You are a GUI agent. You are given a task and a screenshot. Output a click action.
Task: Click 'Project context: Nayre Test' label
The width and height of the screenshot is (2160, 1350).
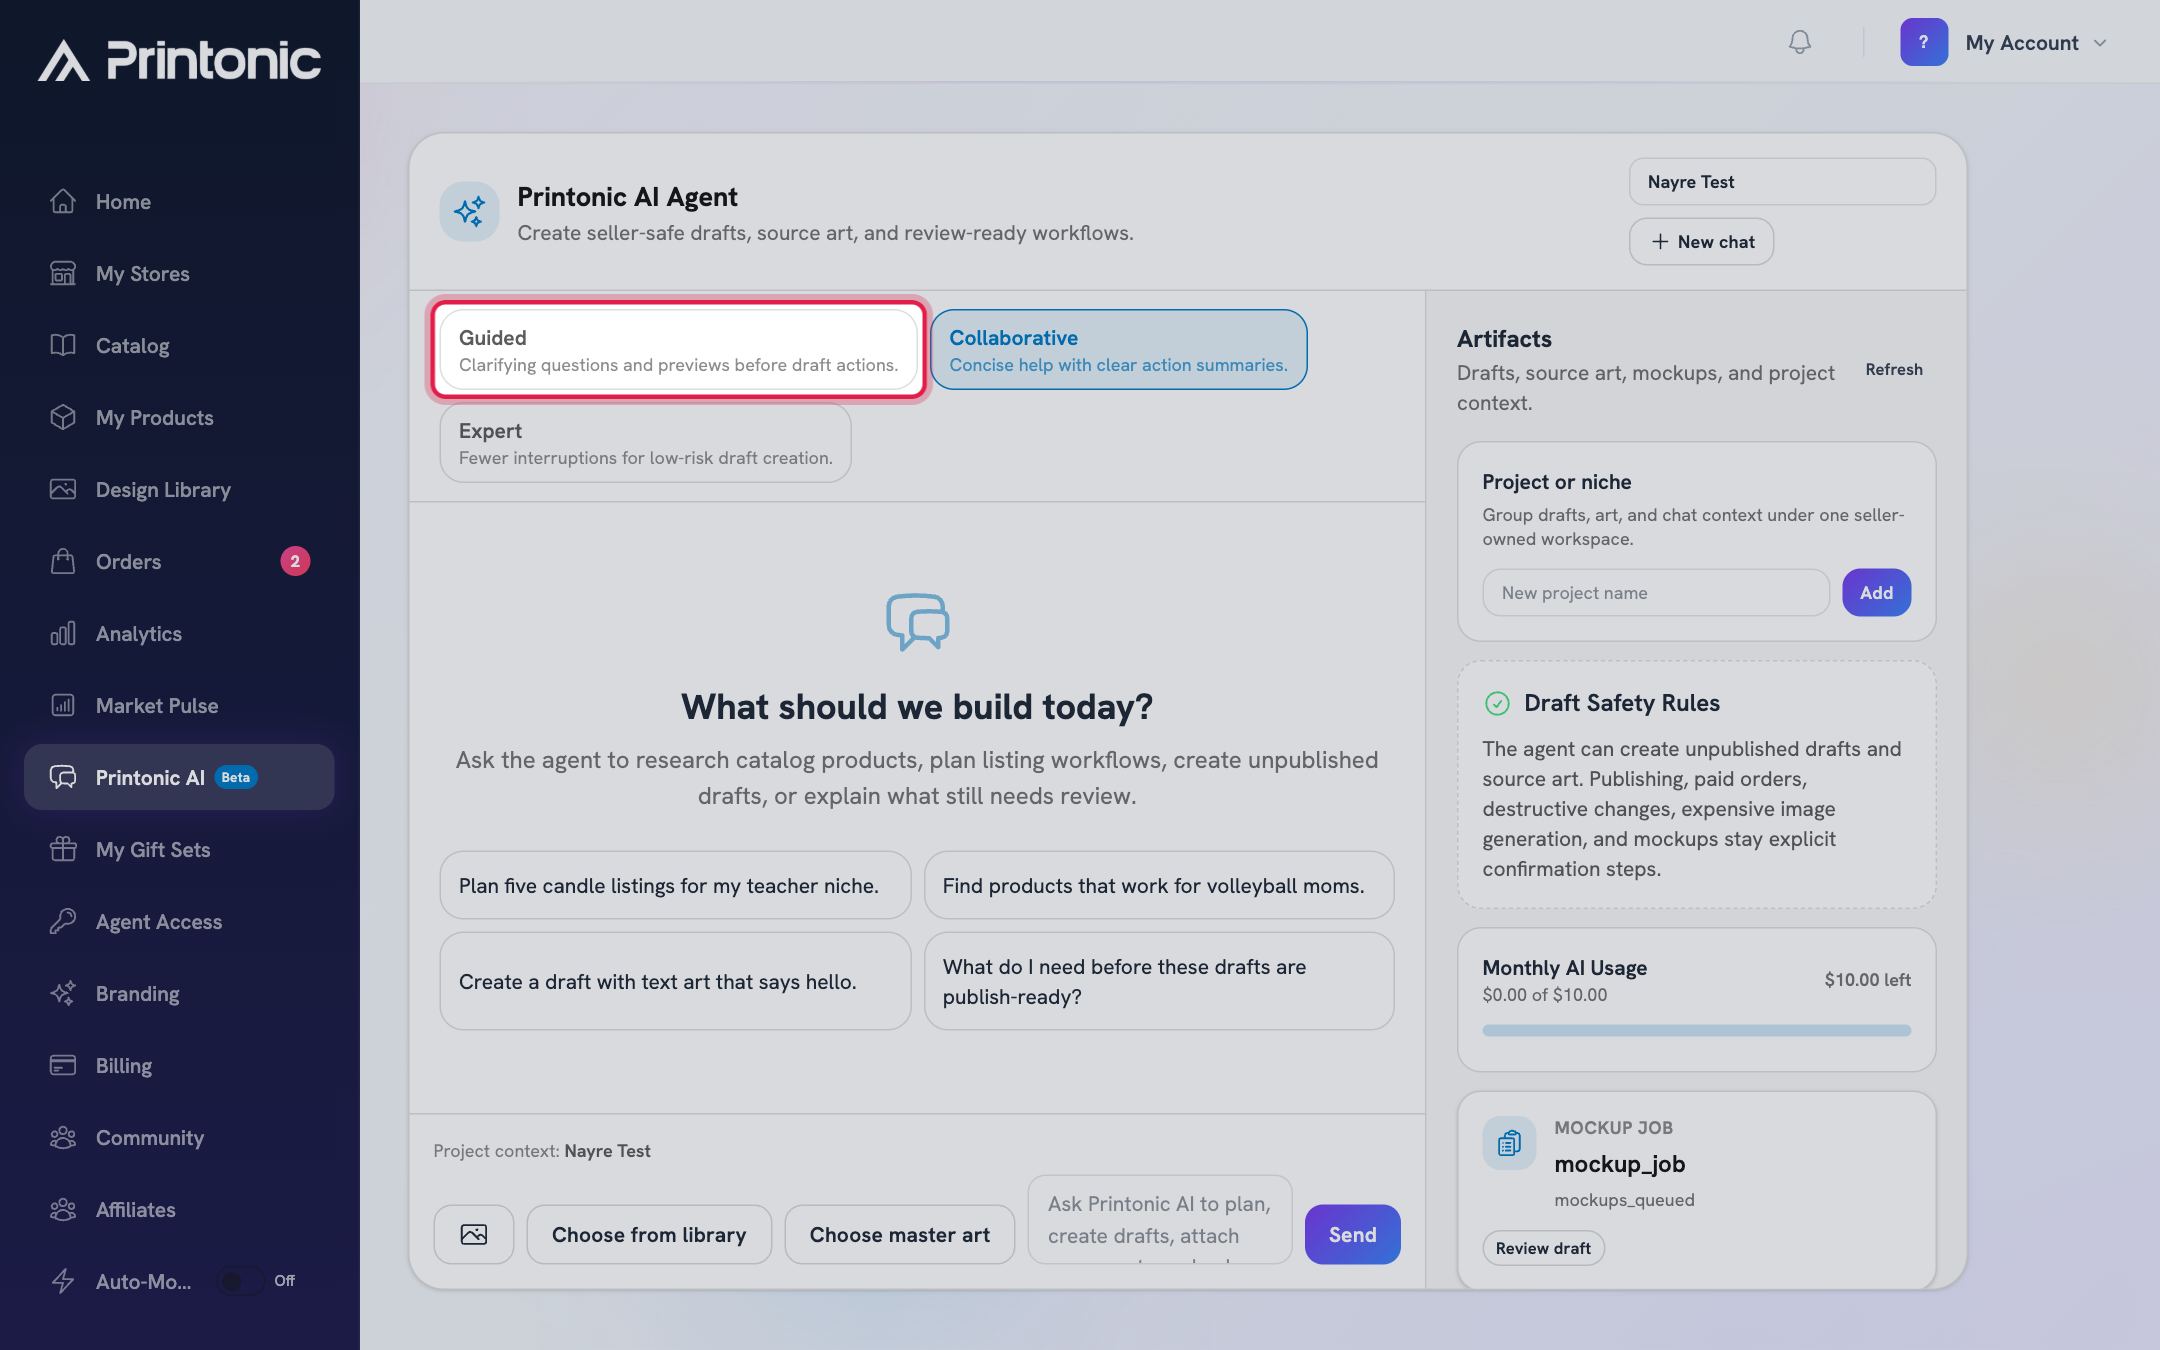542,1151
